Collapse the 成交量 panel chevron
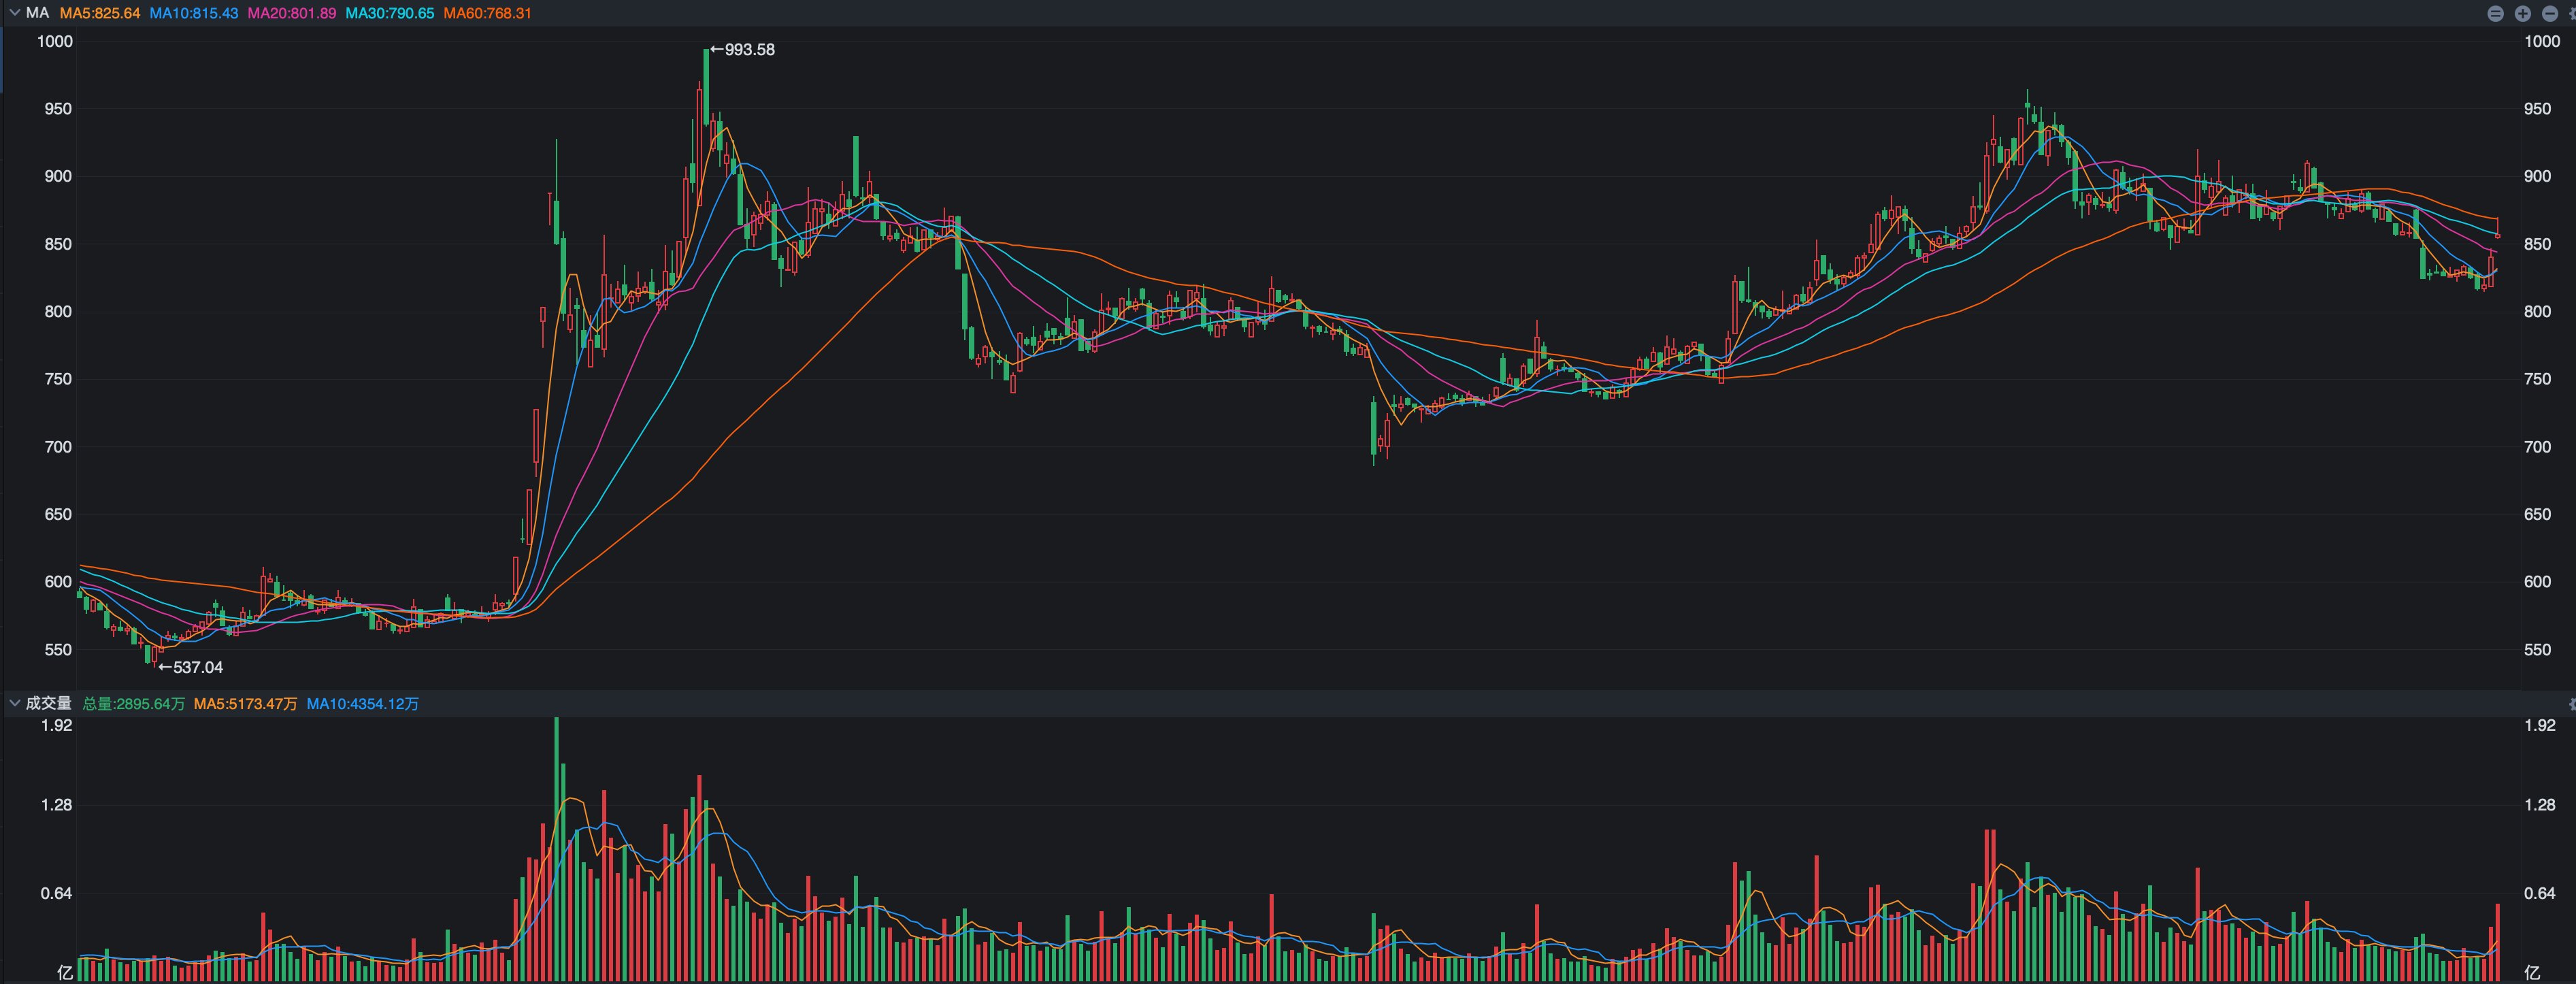2576x984 pixels. tap(14, 704)
